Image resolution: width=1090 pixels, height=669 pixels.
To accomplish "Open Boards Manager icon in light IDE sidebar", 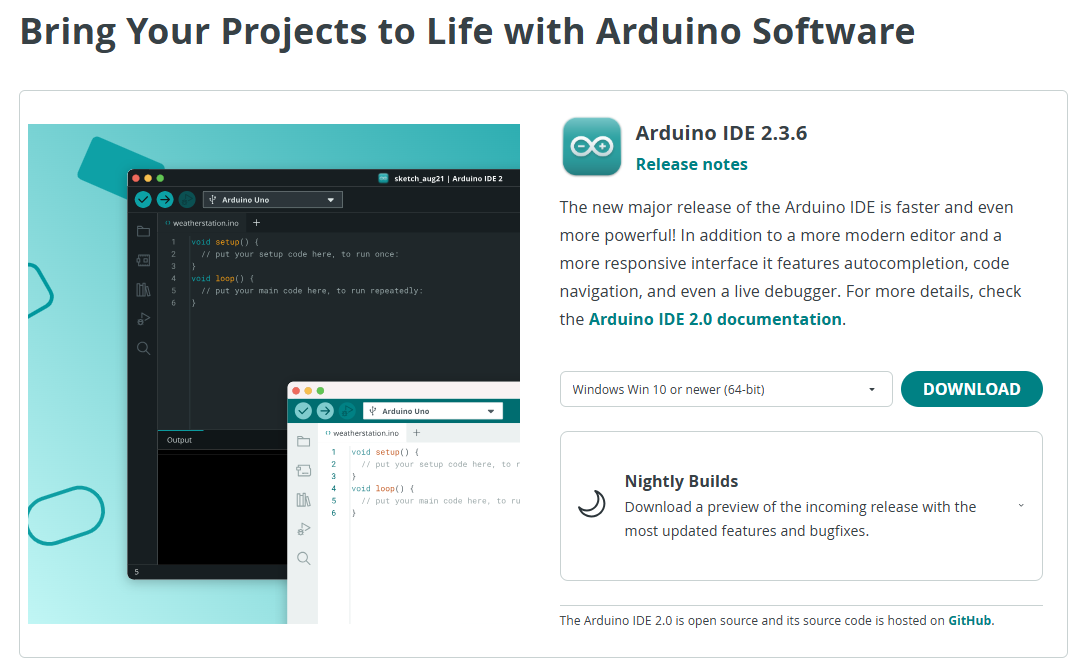I will coord(304,470).
